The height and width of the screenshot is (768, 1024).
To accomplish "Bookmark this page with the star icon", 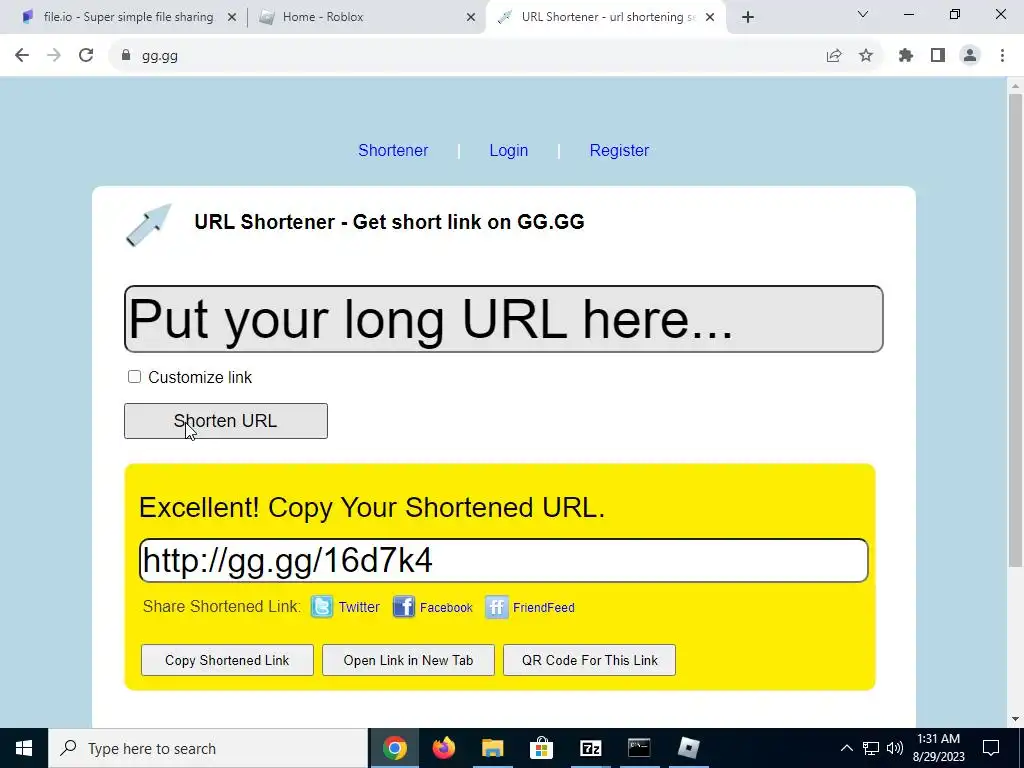I will pos(866,56).
